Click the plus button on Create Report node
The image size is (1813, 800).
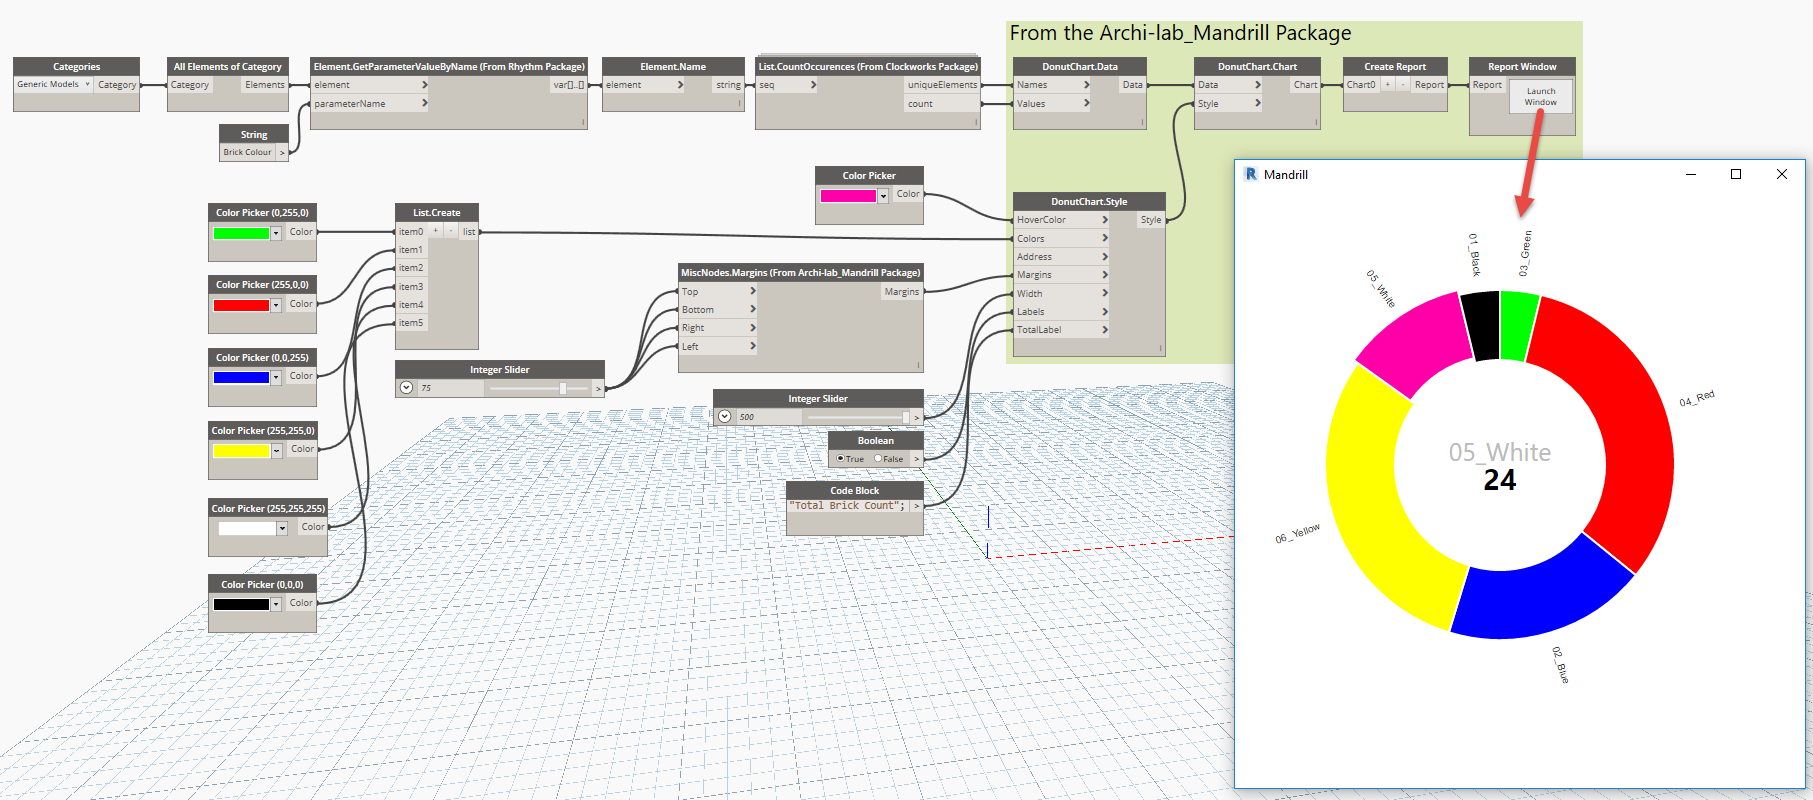pyautogui.click(x=1387, y=85)
